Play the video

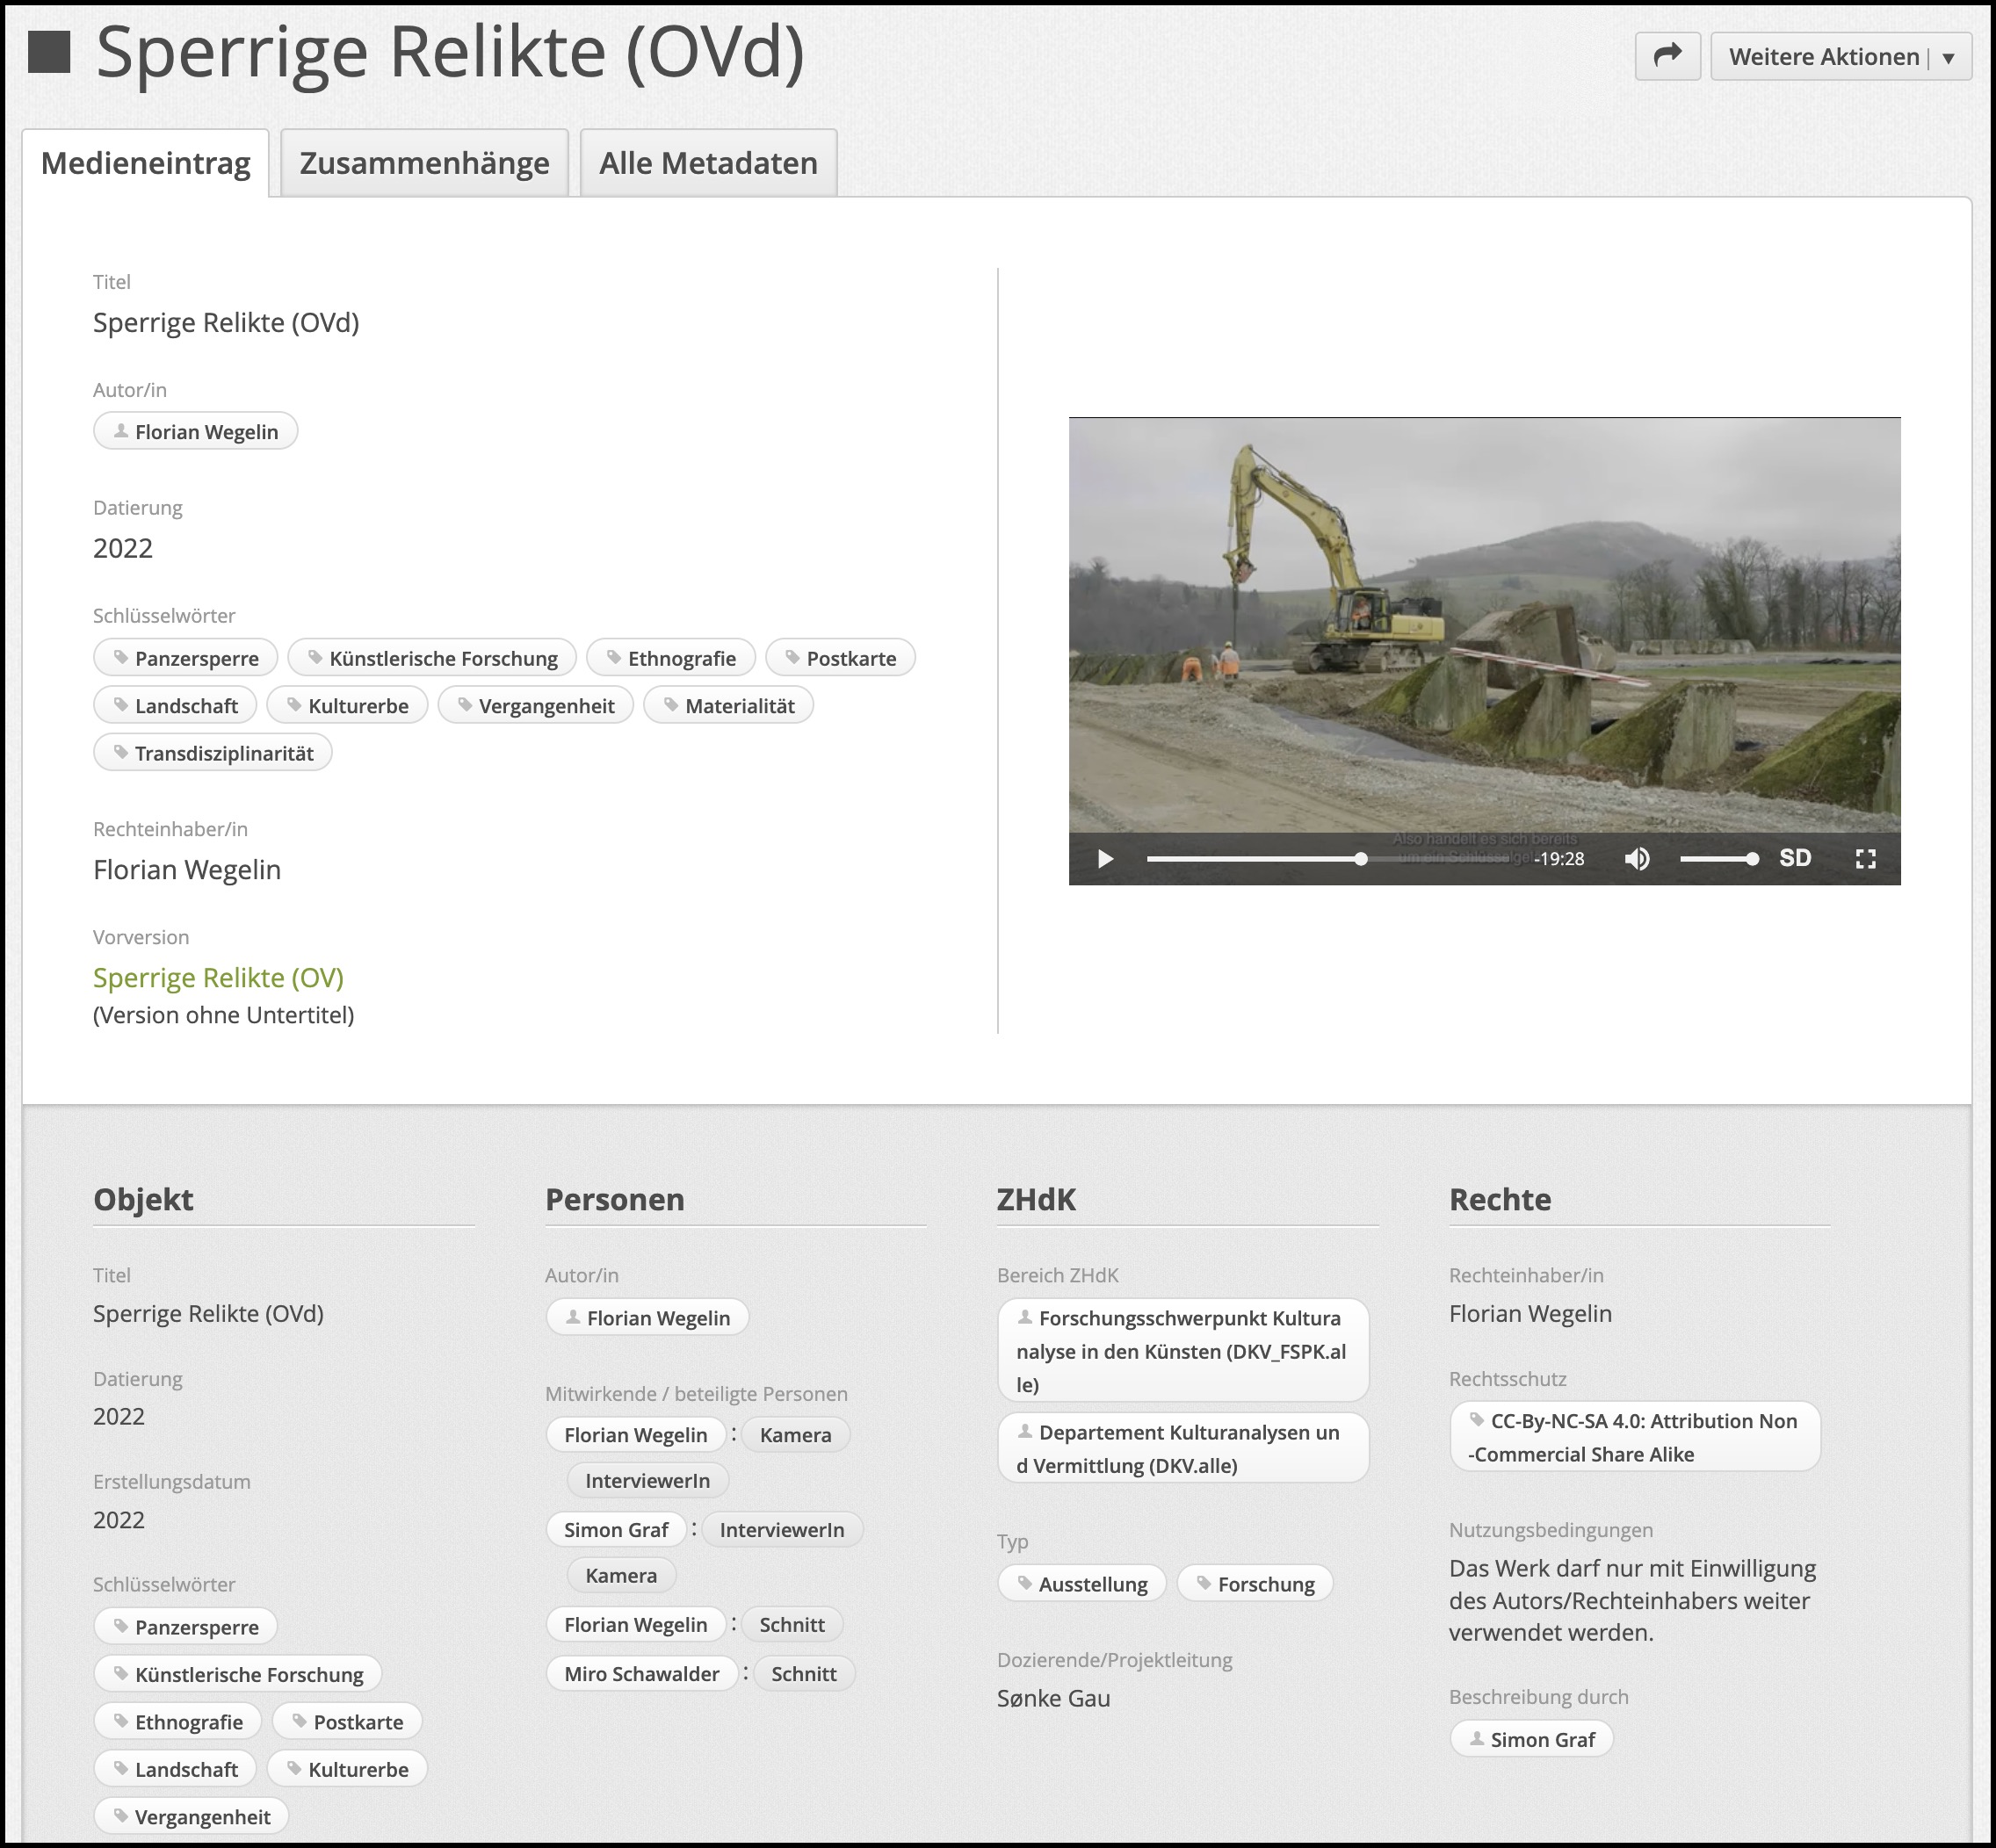pyautogui.click(x=1105, y=859)
